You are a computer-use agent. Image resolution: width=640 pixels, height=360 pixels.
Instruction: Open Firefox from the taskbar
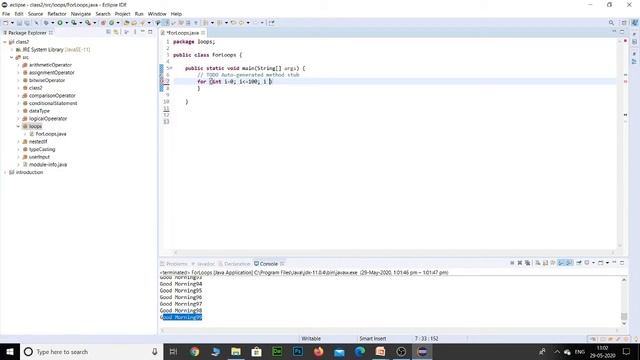(318, 351)
